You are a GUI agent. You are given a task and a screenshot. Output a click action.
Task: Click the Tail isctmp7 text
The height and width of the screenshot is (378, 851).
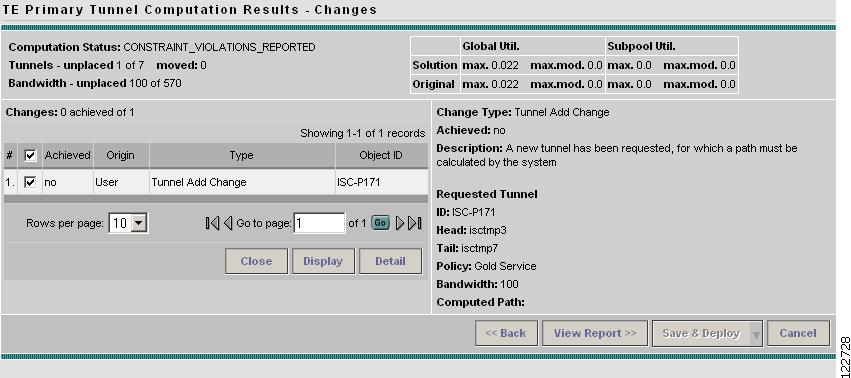pyautogui.click(x=467, y=248)
